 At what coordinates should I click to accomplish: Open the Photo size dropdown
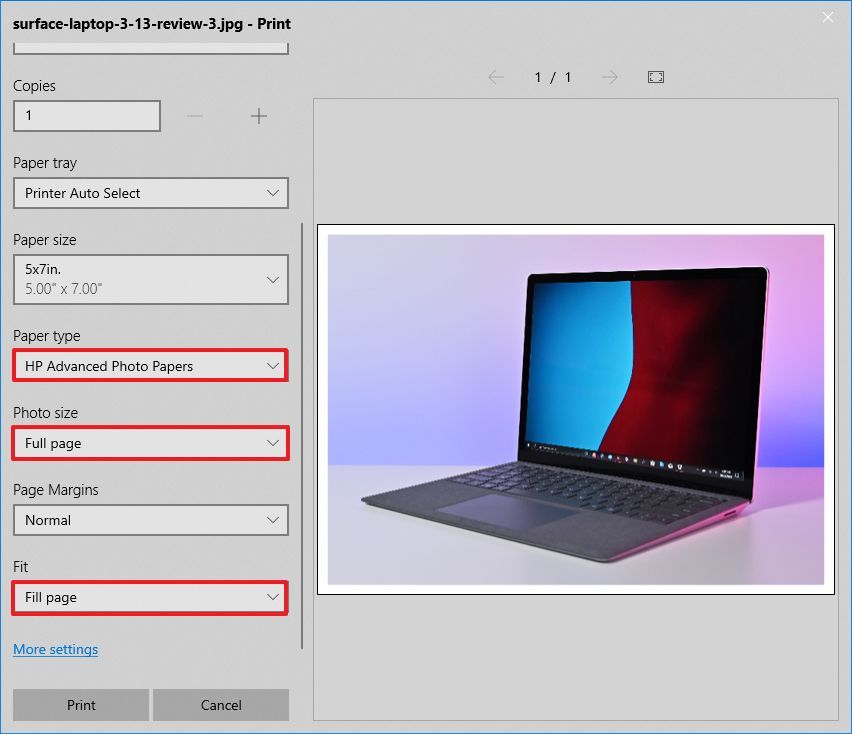[x=150, y=443]
